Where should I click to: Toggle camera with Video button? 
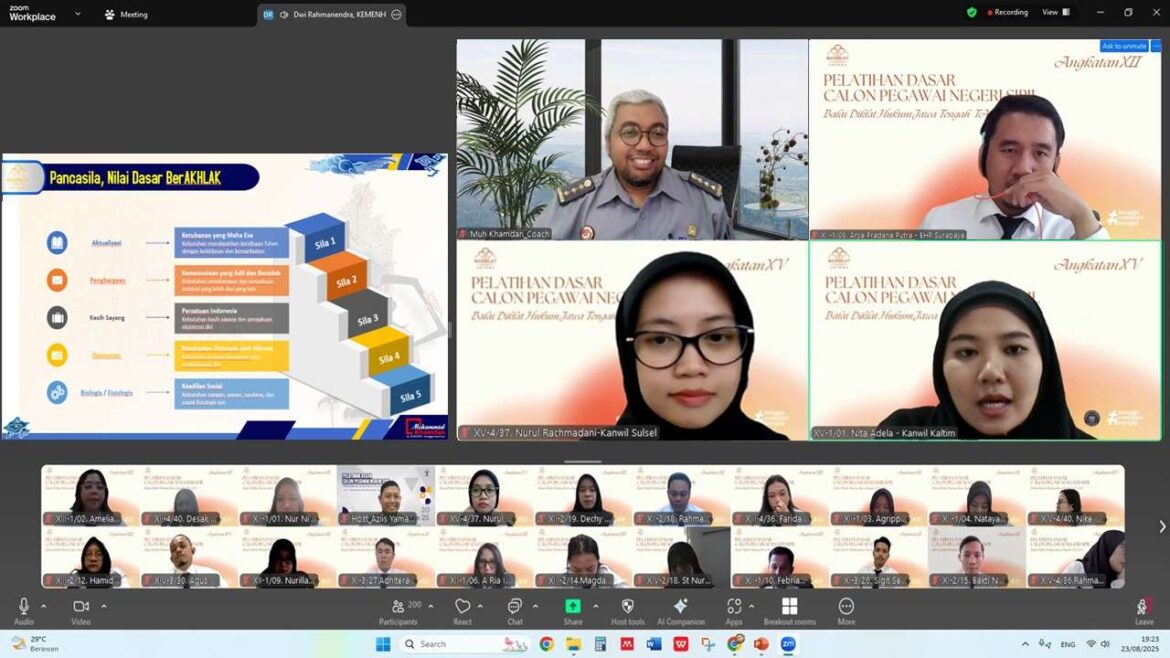point(81,611)
